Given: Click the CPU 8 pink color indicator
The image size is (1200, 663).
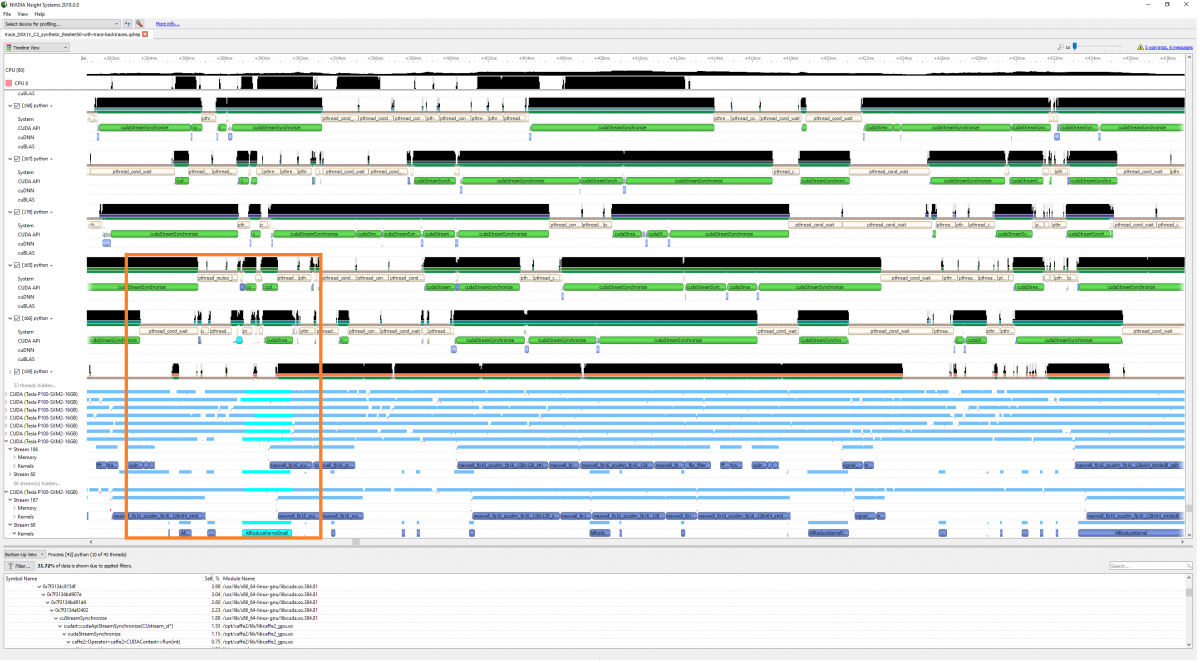Looking at the screenshot, I should (9, 83).
